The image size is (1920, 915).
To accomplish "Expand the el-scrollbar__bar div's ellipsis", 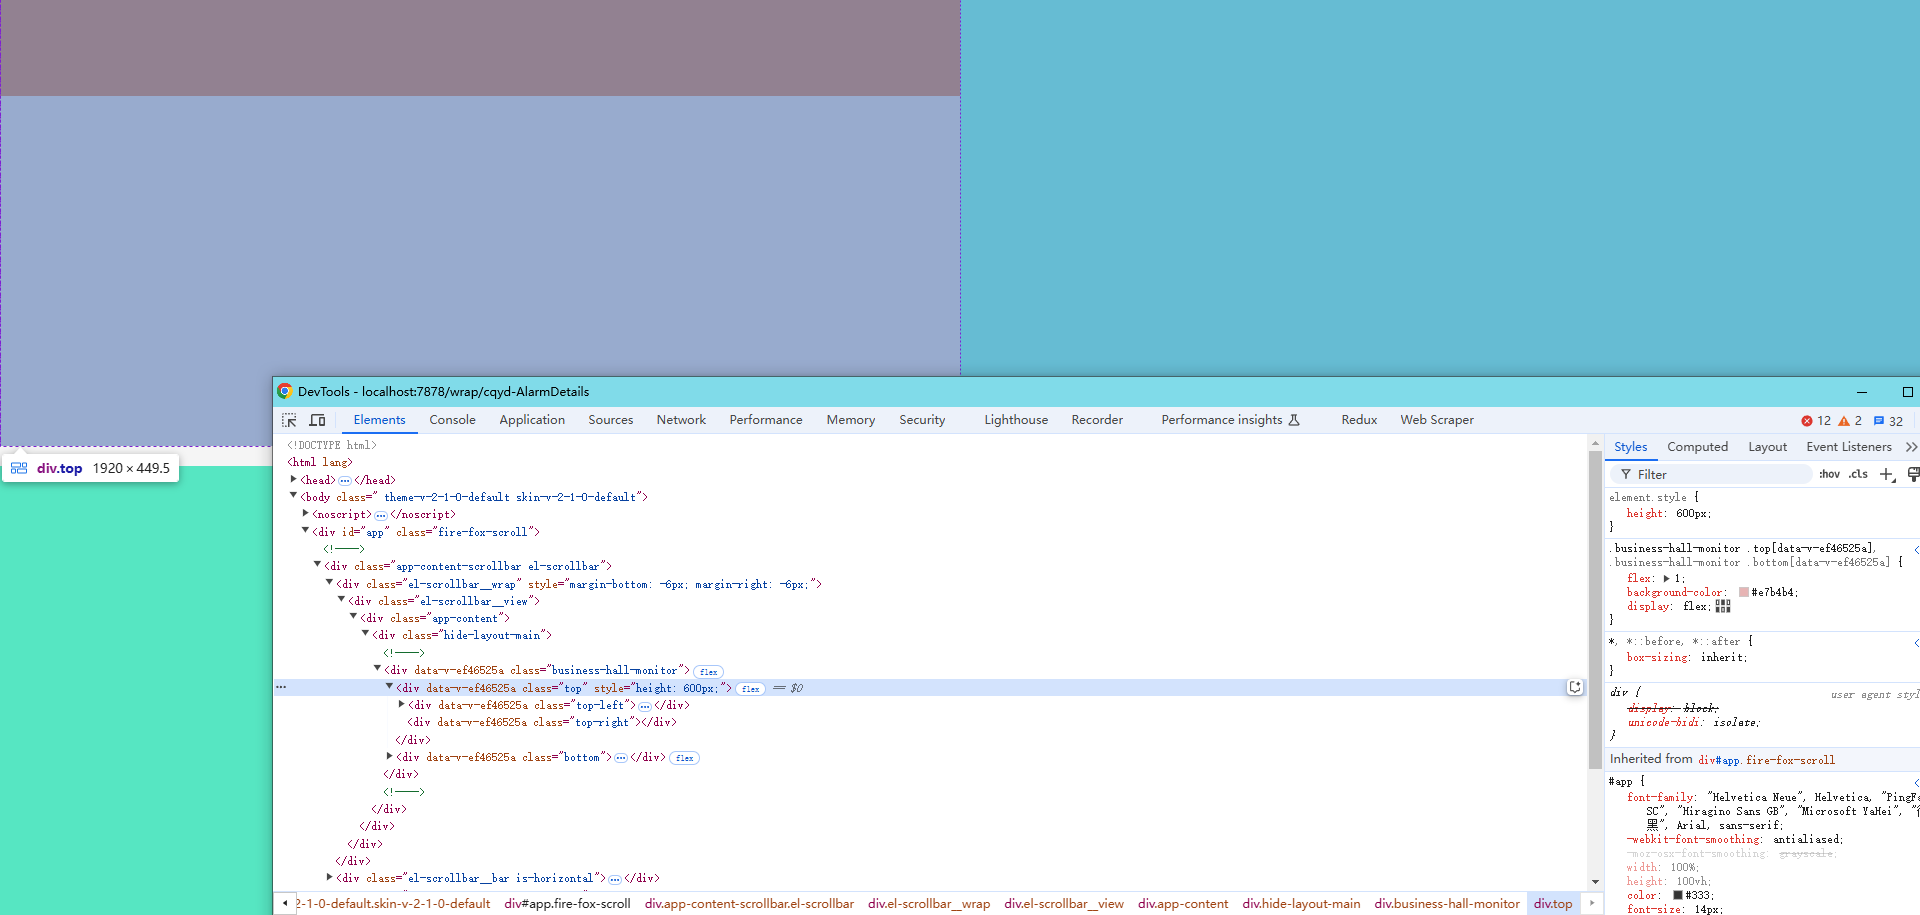I will (x=615, y=879).
